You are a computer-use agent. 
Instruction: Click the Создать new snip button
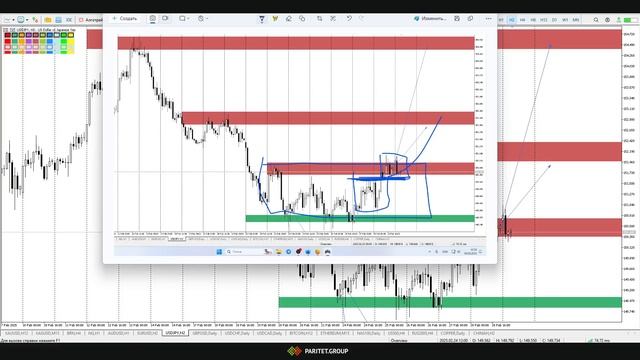(124, 18)
